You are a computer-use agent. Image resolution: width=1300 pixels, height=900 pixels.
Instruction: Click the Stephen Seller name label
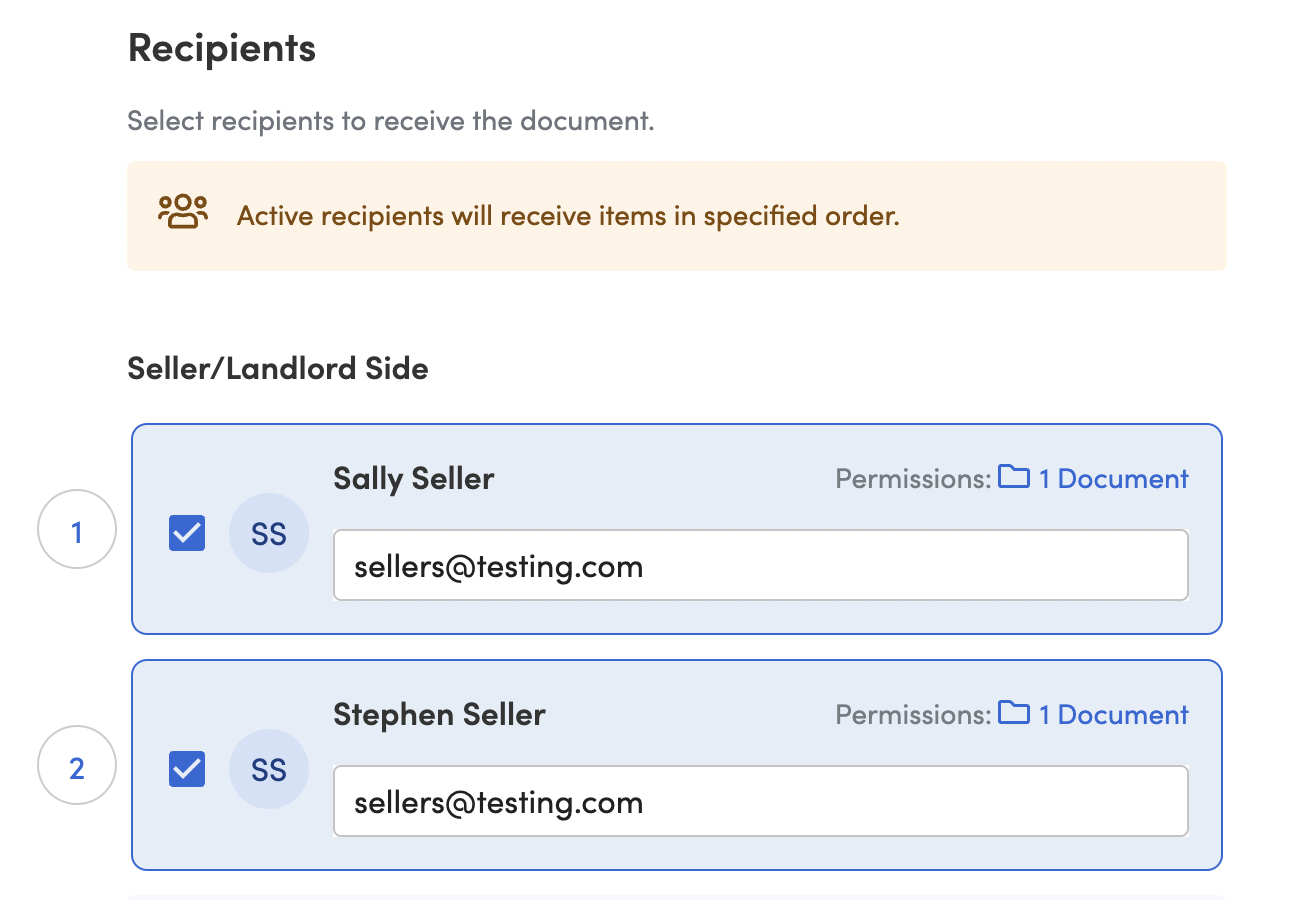click(x=440, y=715)
